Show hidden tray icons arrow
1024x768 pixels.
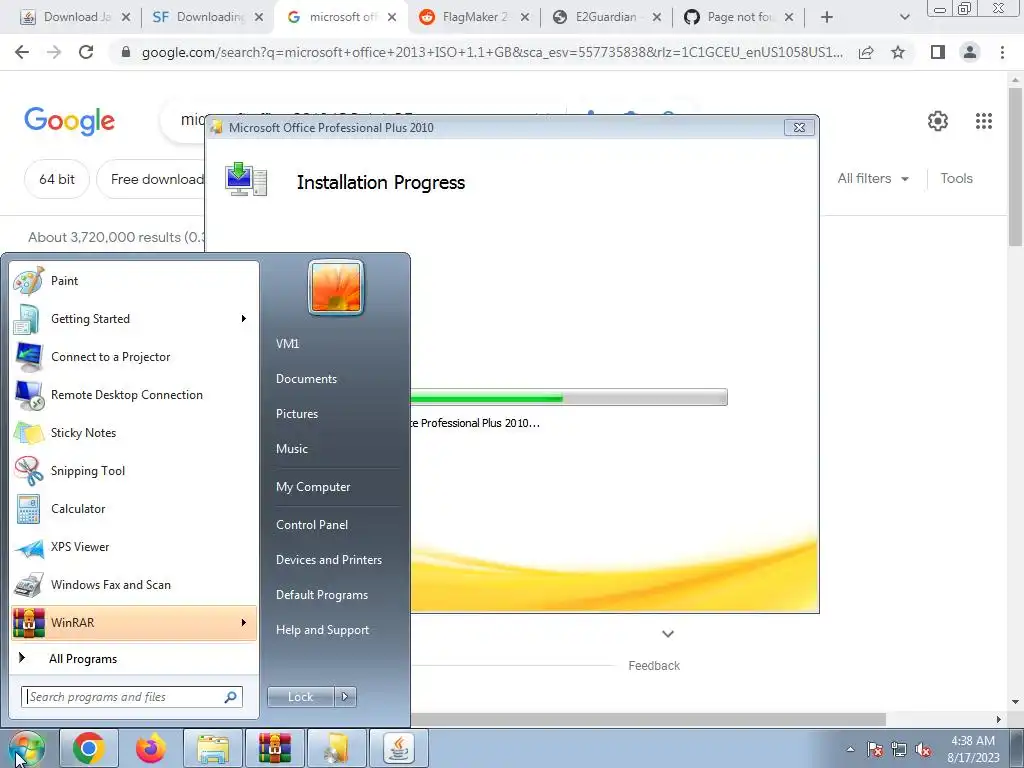point(850,750)
